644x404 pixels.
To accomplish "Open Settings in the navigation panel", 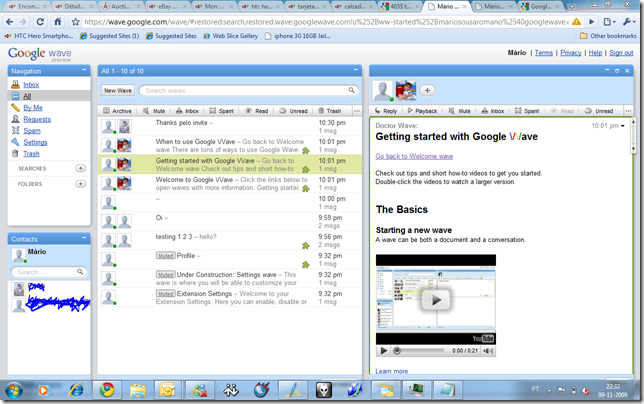I will click(x=35, y=142).
